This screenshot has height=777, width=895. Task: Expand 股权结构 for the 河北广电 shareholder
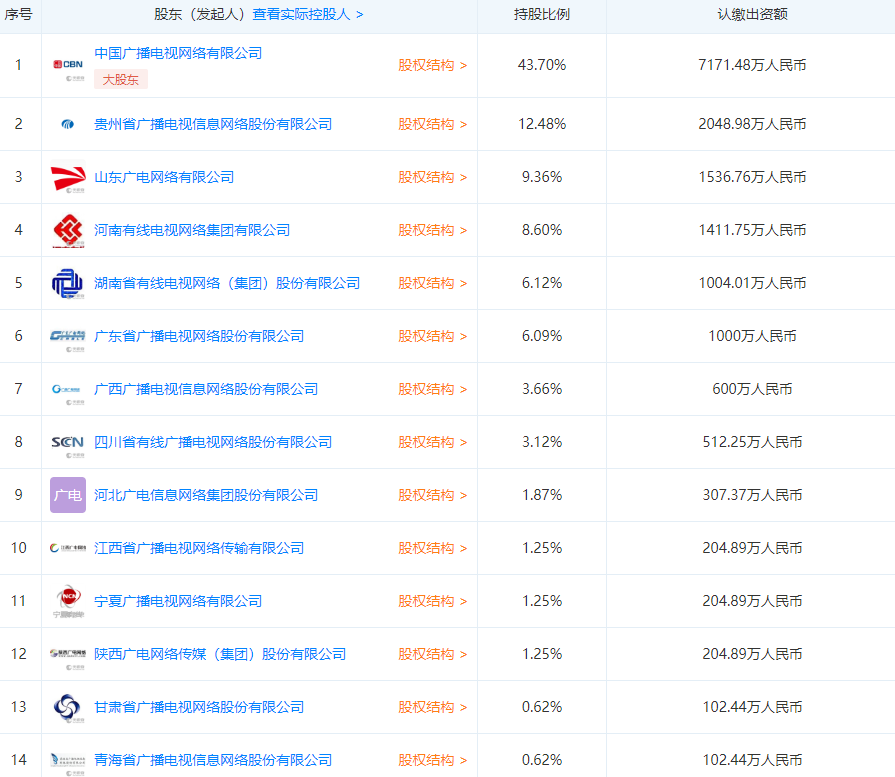tap(433, 495)
